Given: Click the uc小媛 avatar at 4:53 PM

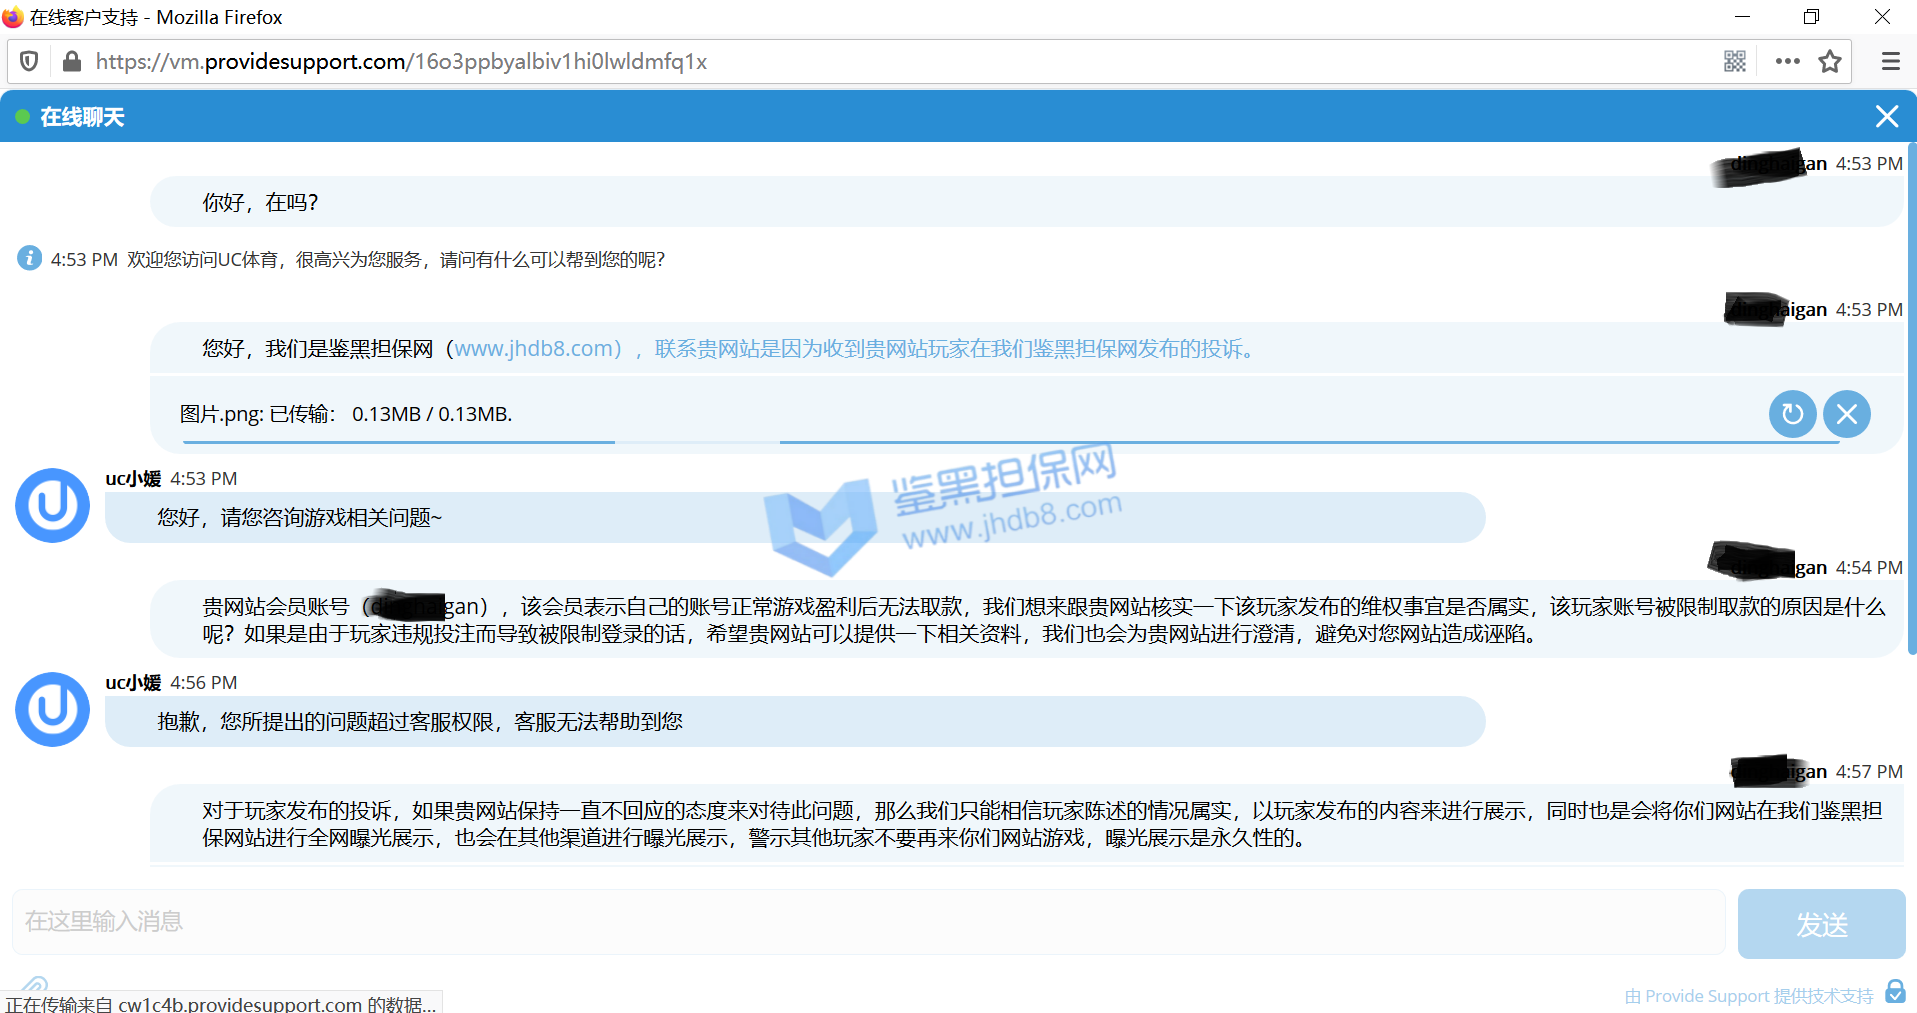Looking at the screenshot, I should tap(52, 506).
